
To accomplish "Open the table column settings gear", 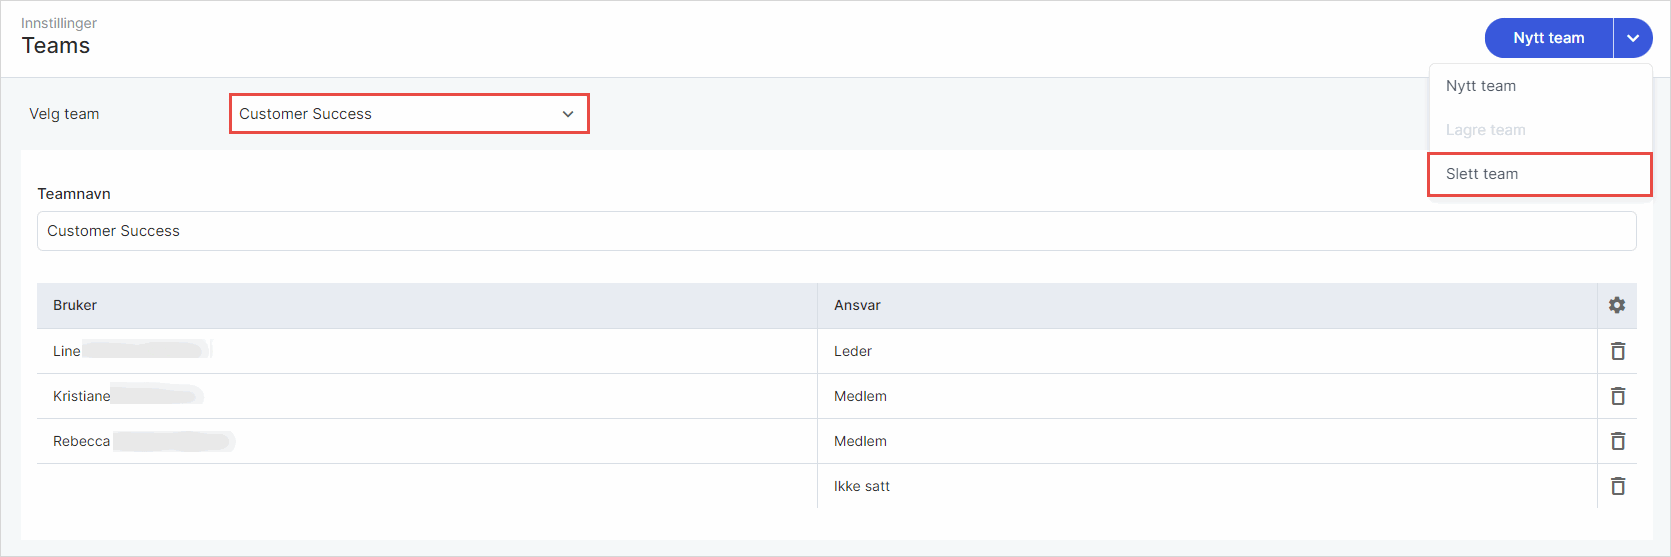I will click(1617, 305).
